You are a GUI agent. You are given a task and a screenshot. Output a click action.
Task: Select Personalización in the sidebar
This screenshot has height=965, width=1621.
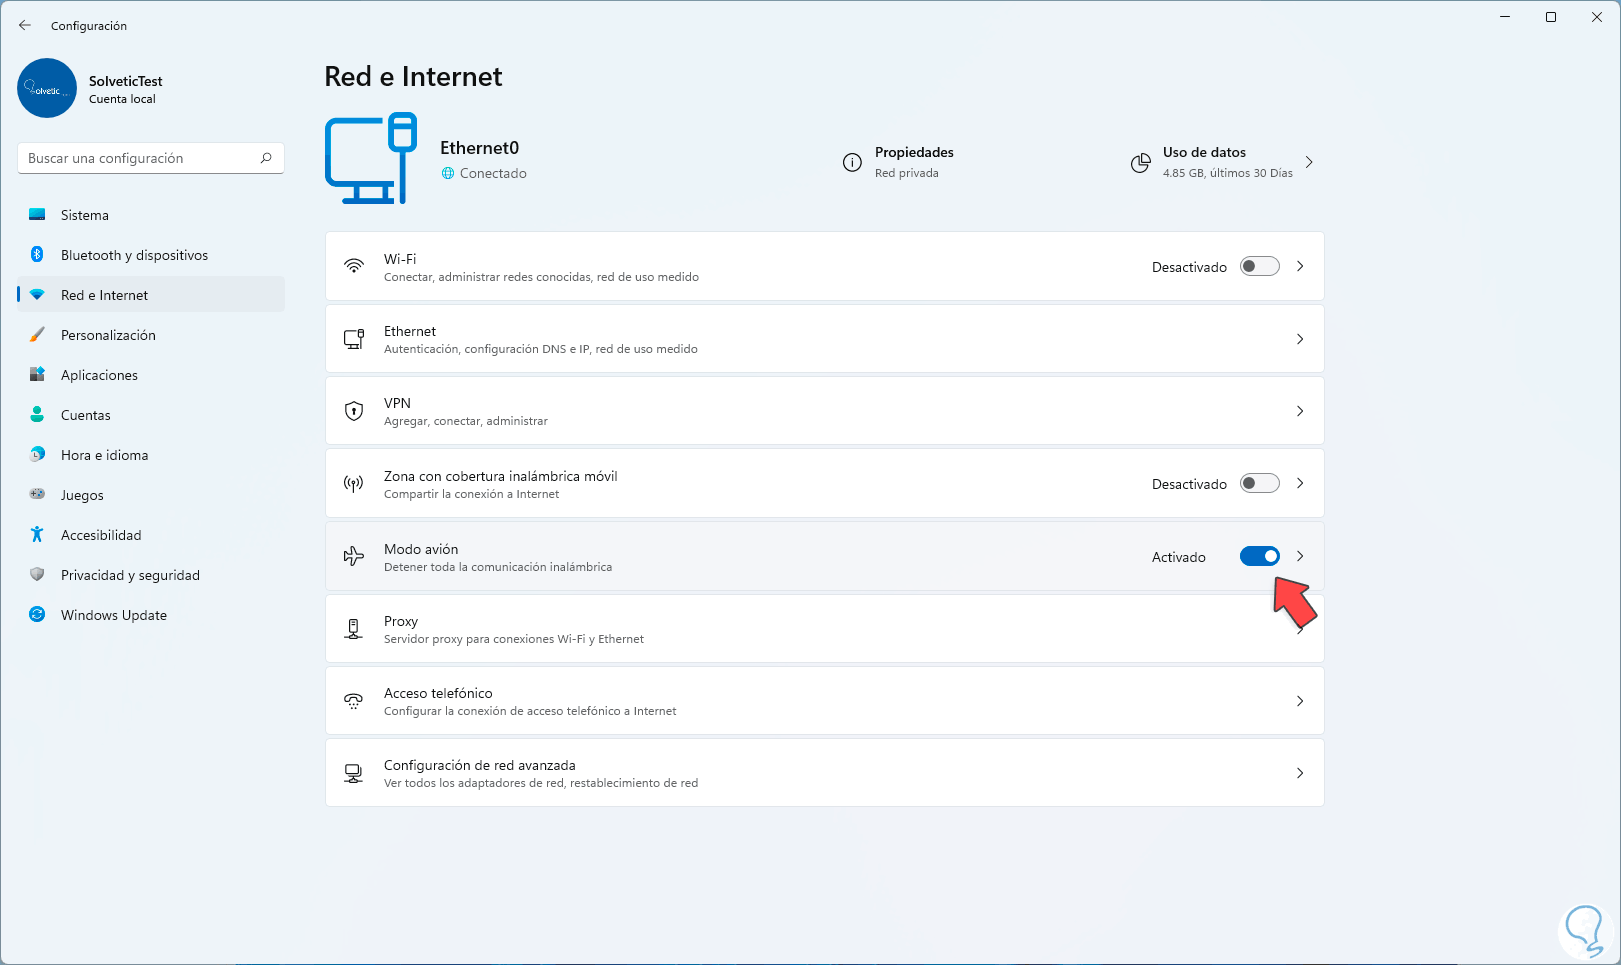(108, 335)
